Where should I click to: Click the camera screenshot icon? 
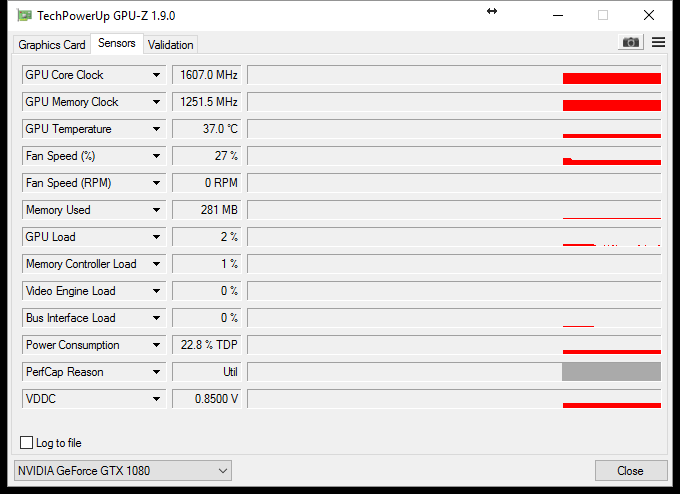(630, 42)
